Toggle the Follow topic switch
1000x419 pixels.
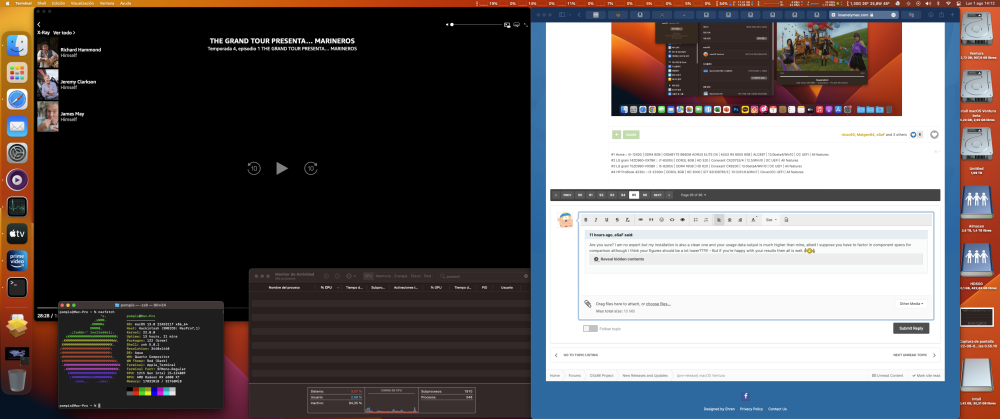click(590, 328)
